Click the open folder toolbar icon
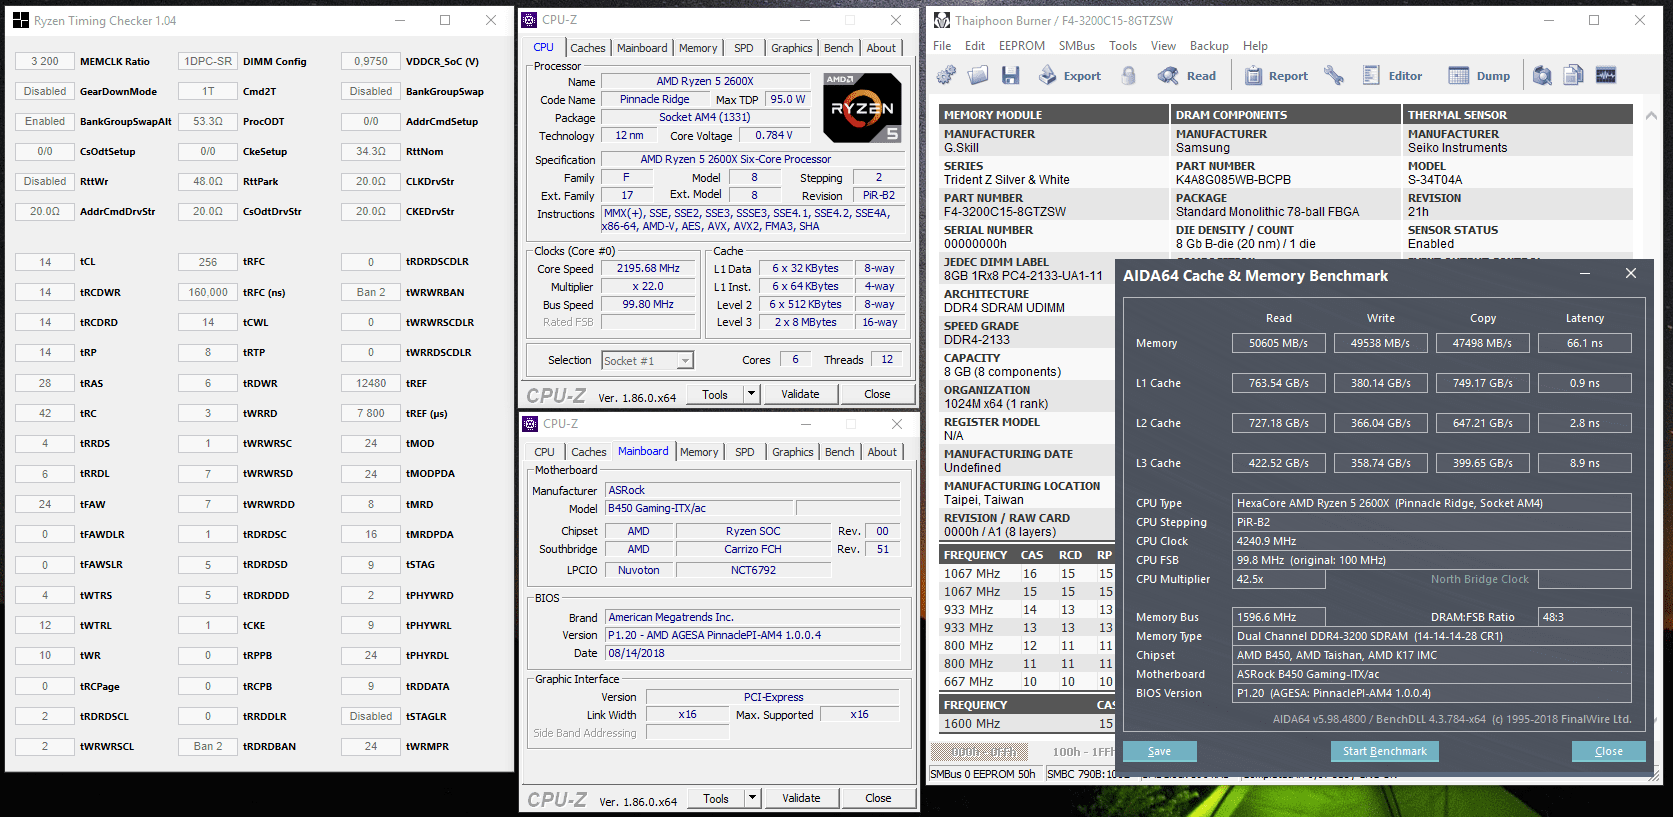 point(978,75)
